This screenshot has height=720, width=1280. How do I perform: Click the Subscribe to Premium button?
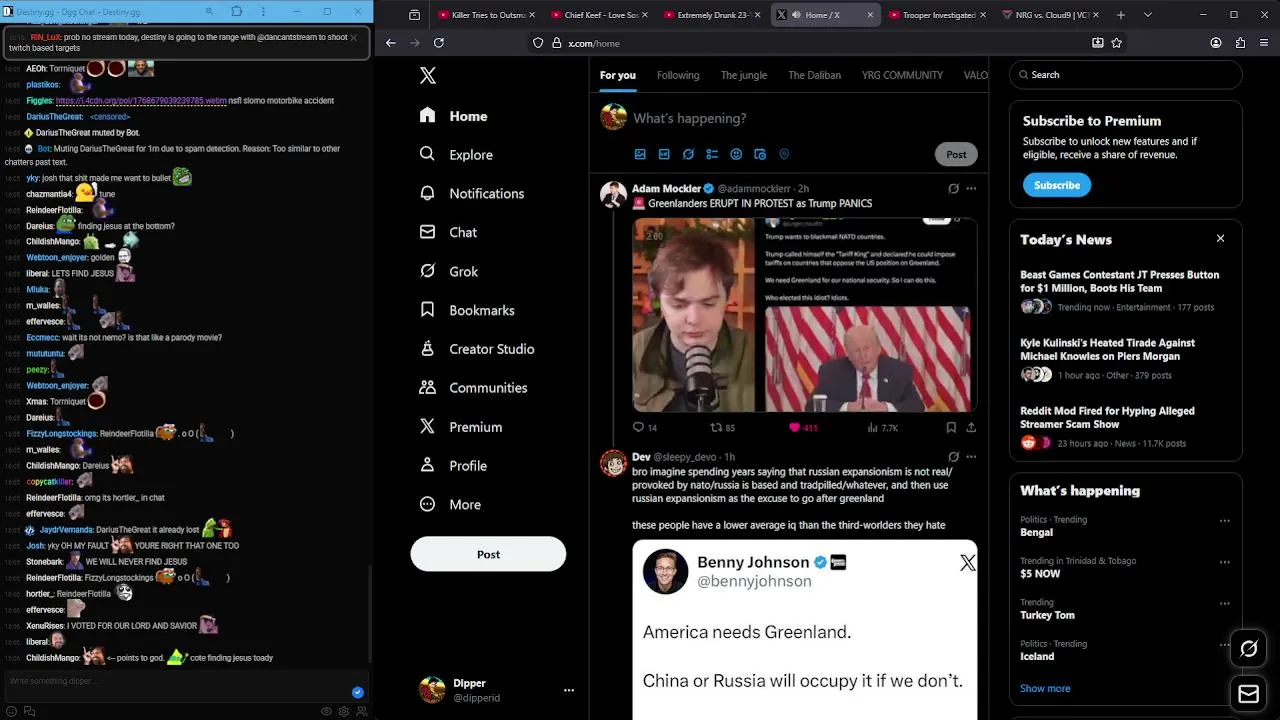pos(1056,185)
